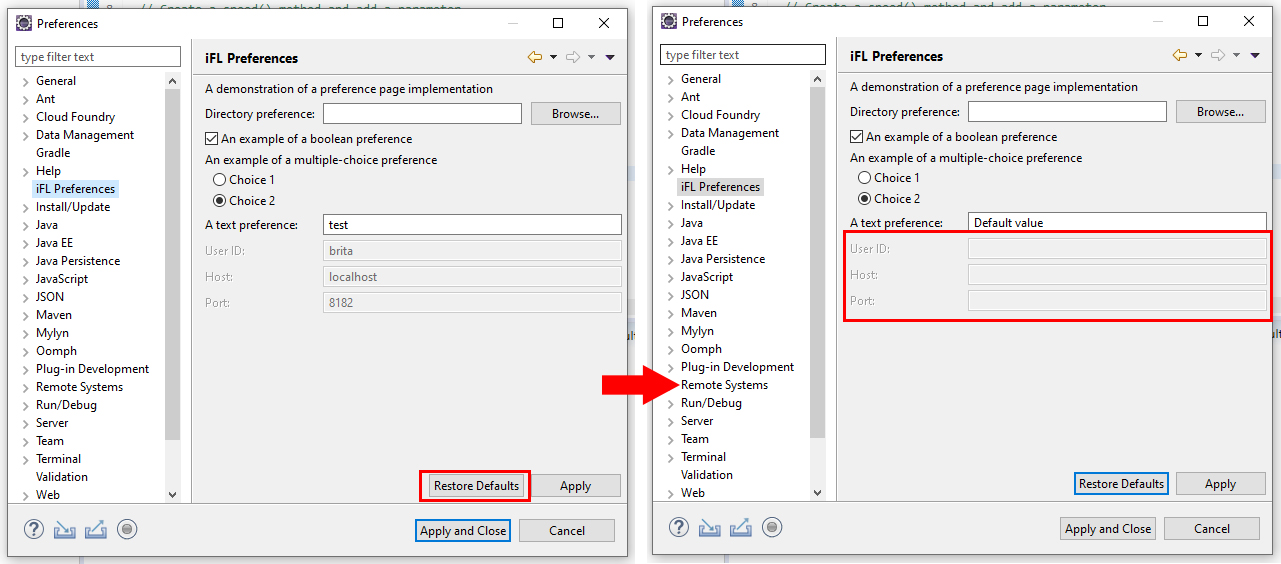Click import preferences icon in left window
This screenshot has height=564, width=1281.
65,529
